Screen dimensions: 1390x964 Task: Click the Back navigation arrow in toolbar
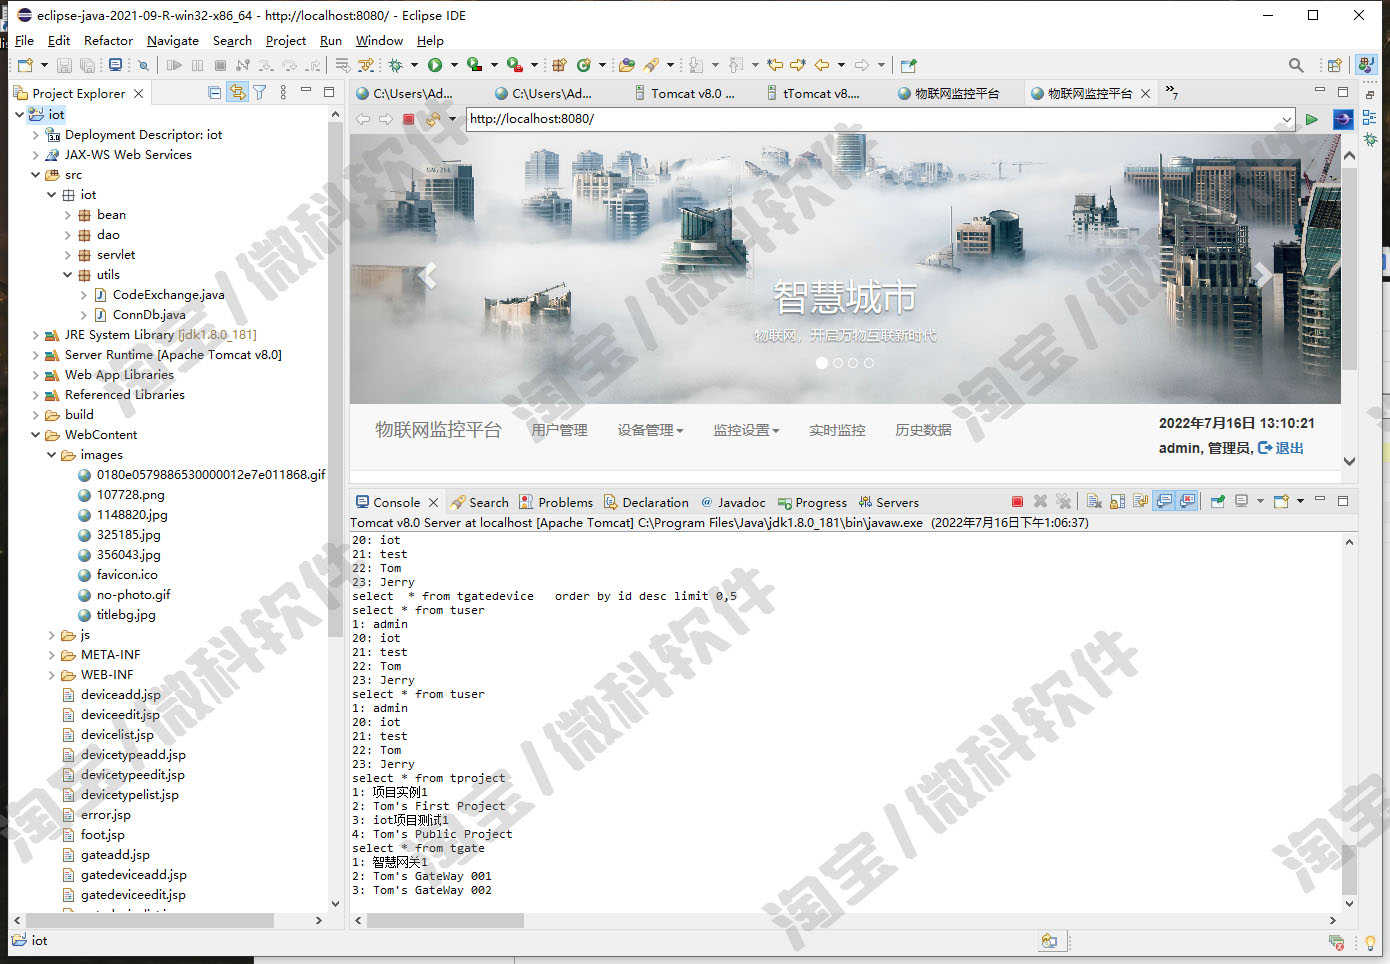[822, 65]
